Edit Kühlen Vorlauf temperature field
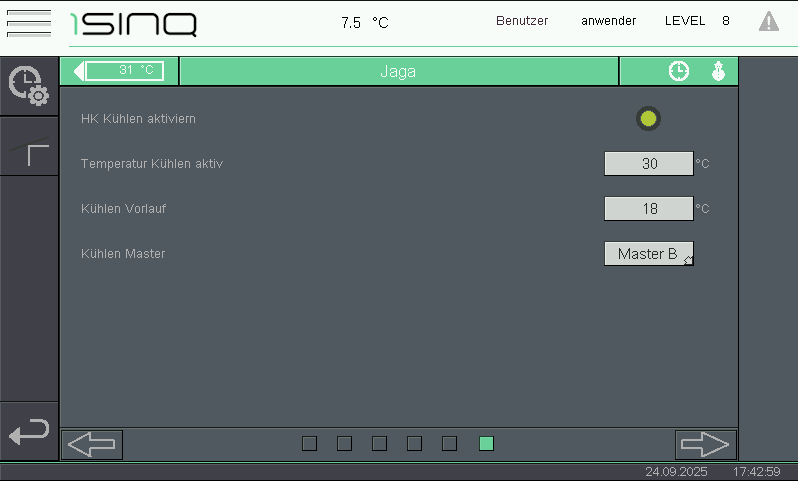Image resolution: width=798 pixels, height=481 pixels. tap(648, 209)
